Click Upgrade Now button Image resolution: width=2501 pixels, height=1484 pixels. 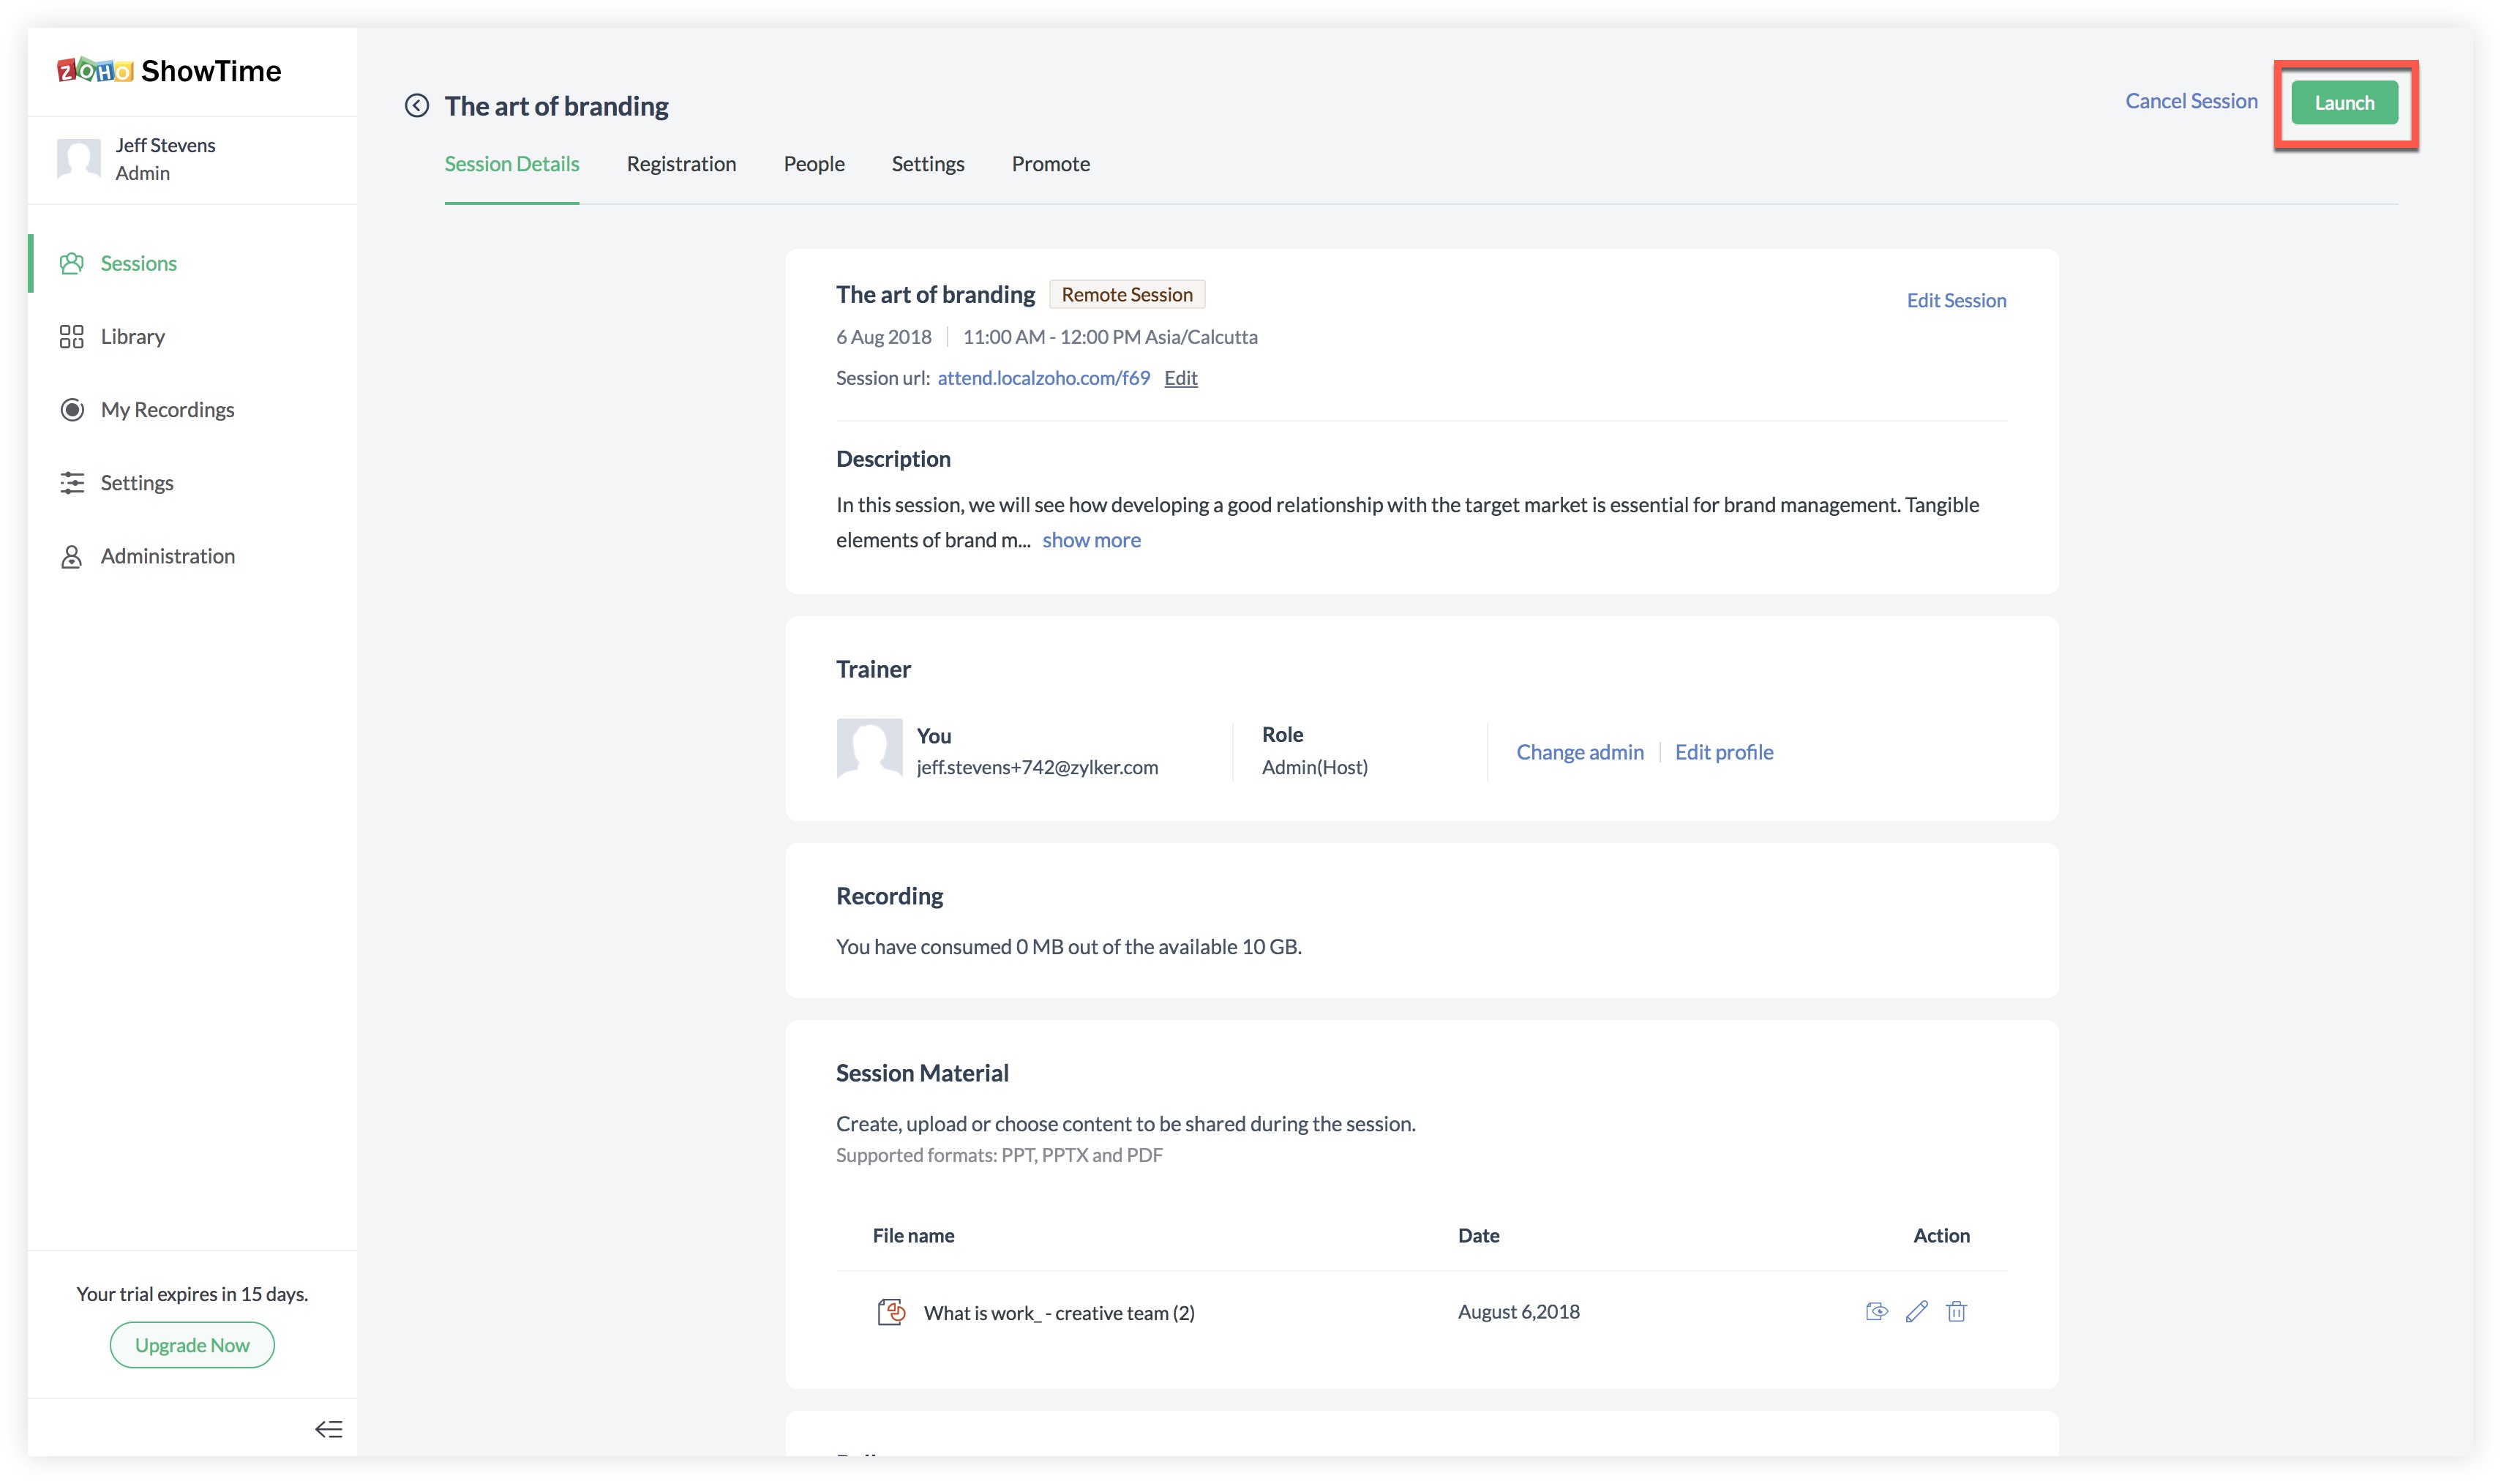click(x=192, y=1345)
